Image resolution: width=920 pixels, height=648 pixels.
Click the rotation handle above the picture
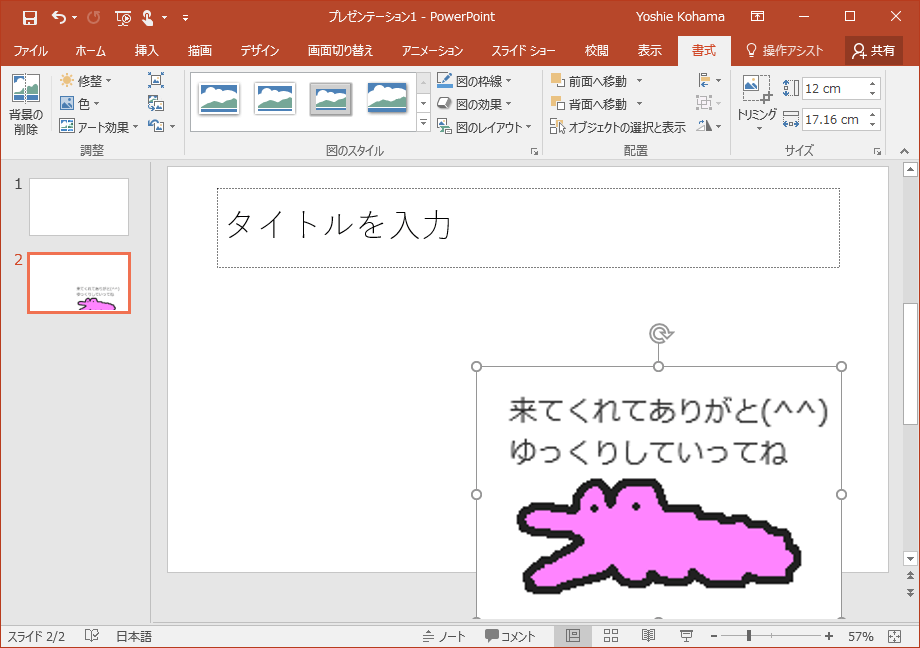click(661, 333)
